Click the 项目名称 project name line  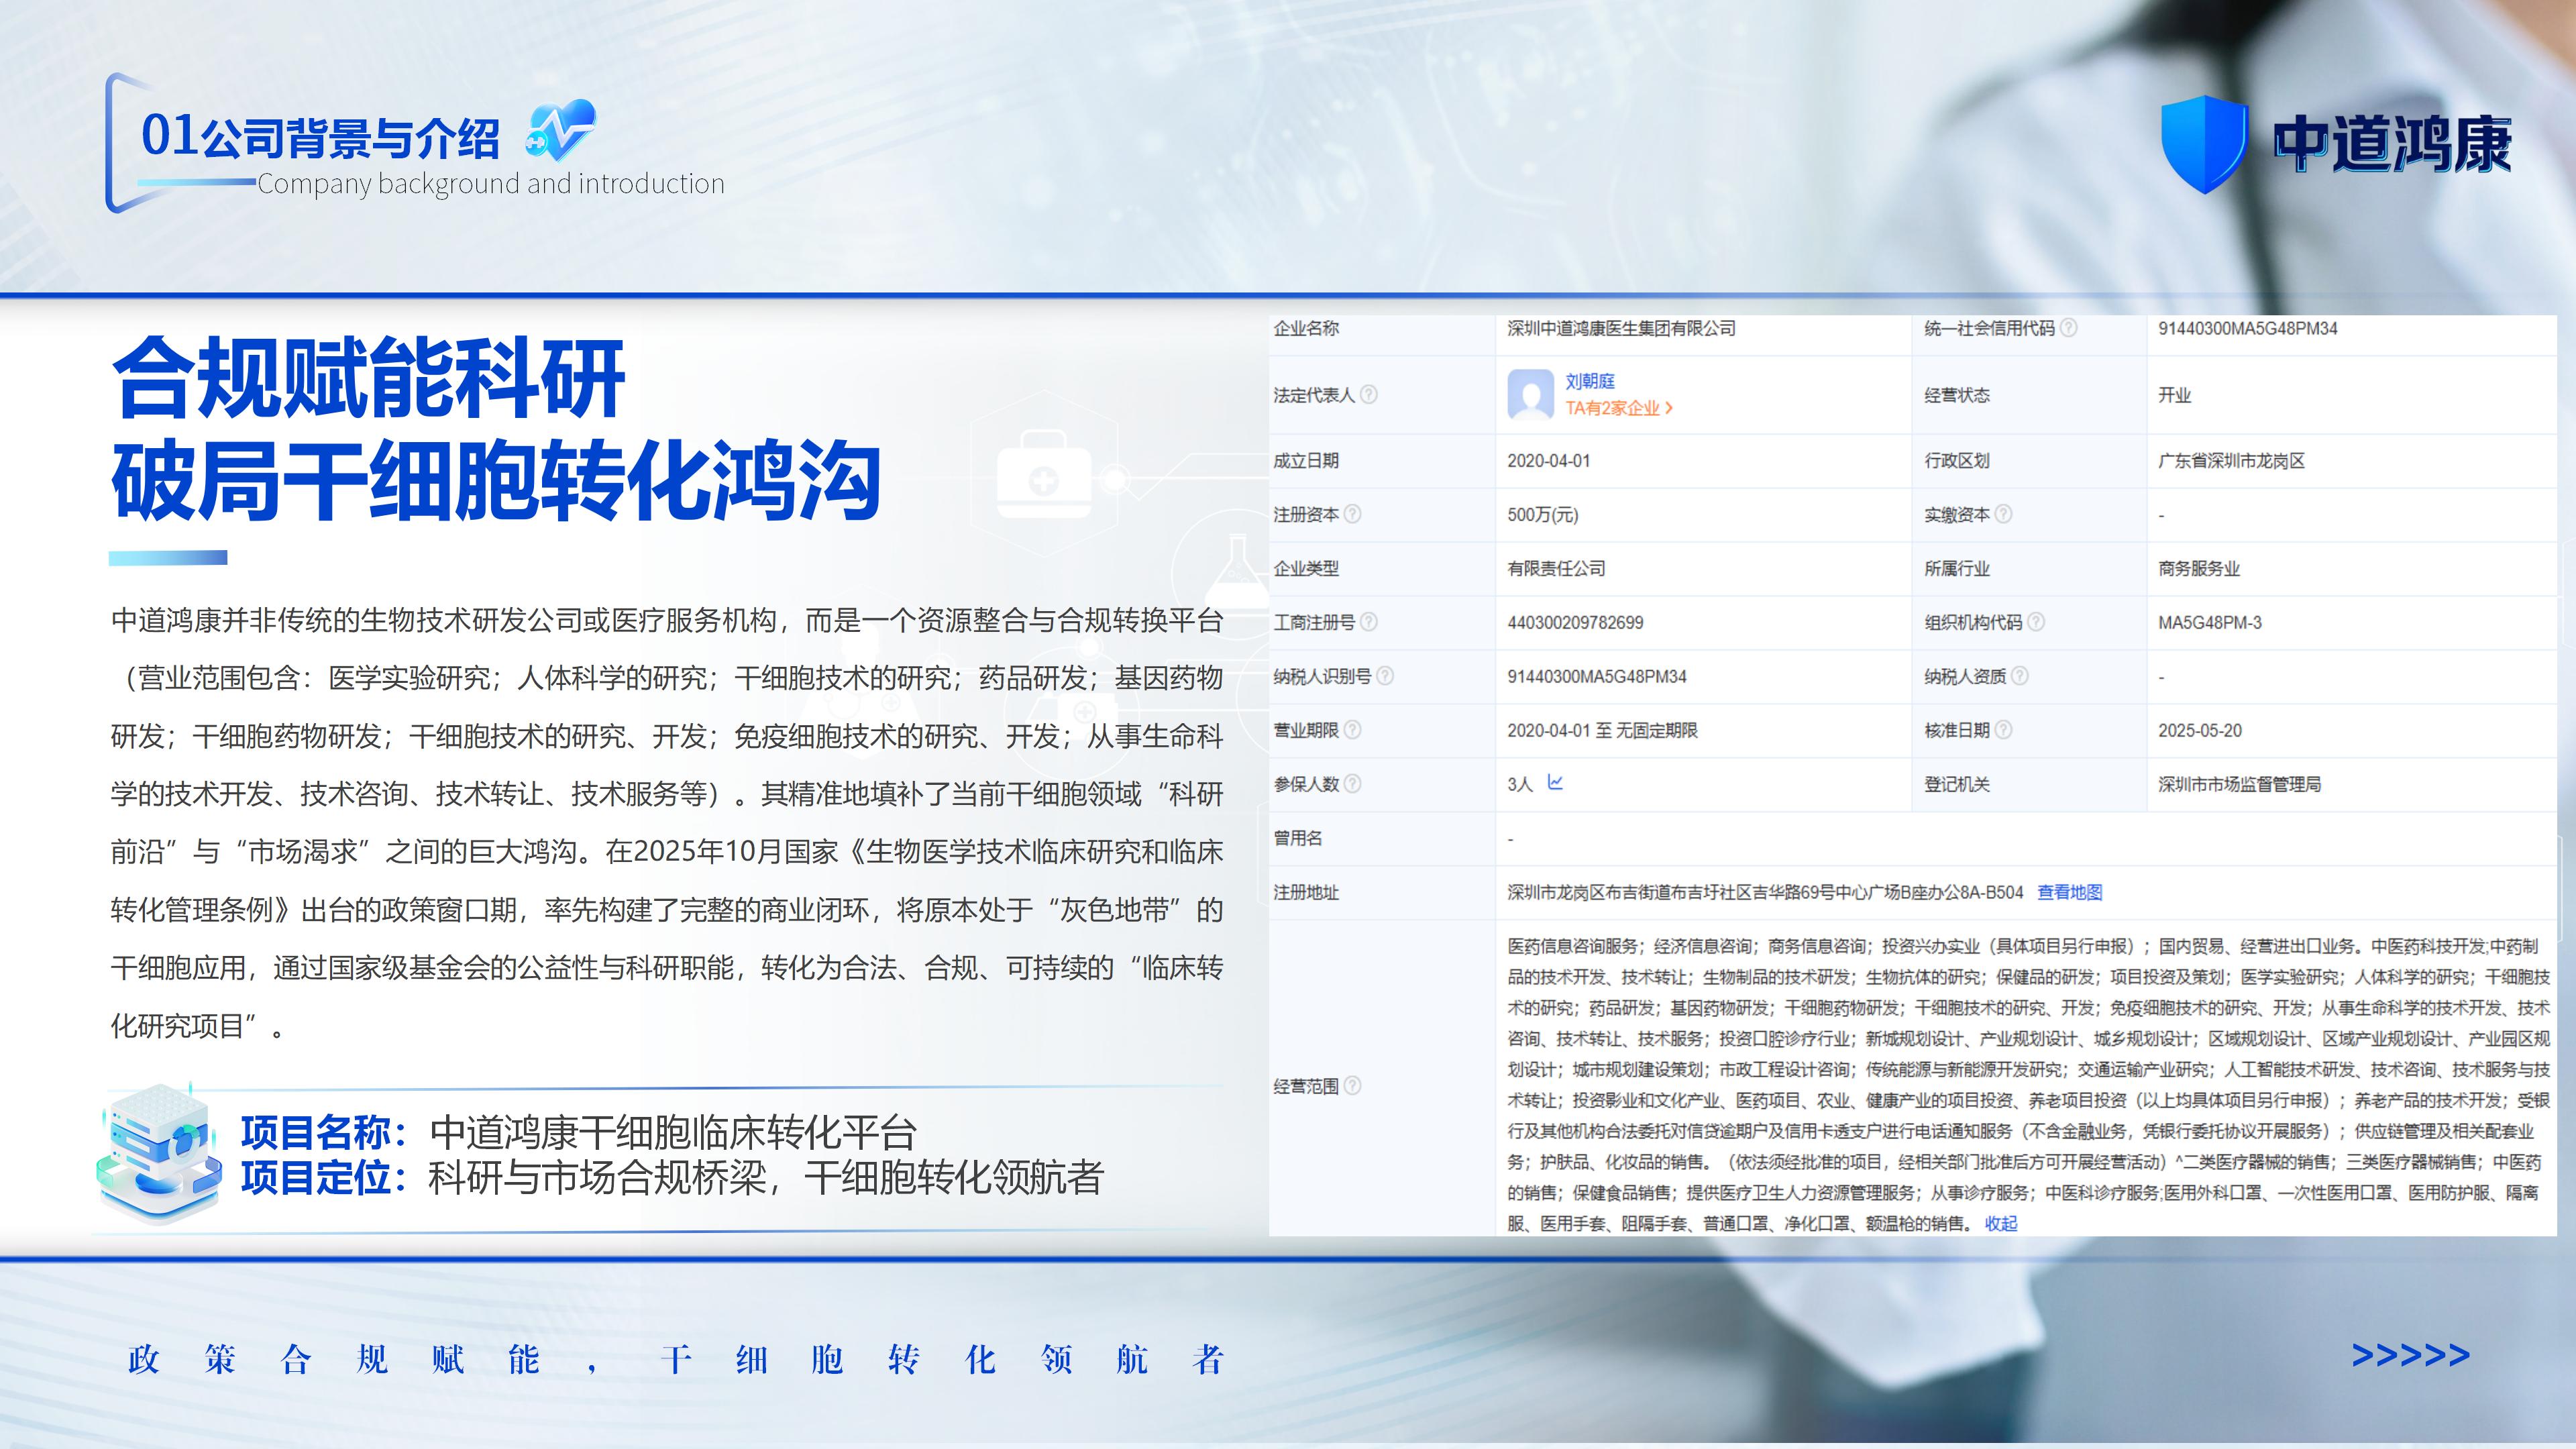pyautogui.click(x=578, y=1132)
